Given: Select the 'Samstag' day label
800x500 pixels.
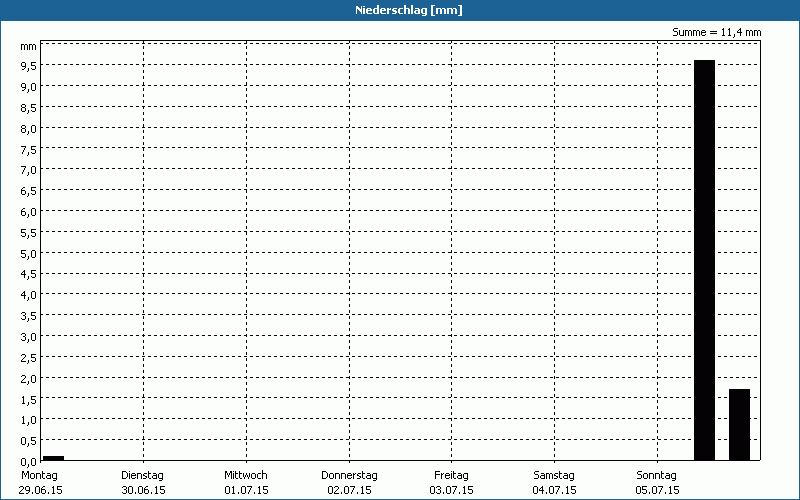Looking at the screenshot, I should (x=554, y=475).
